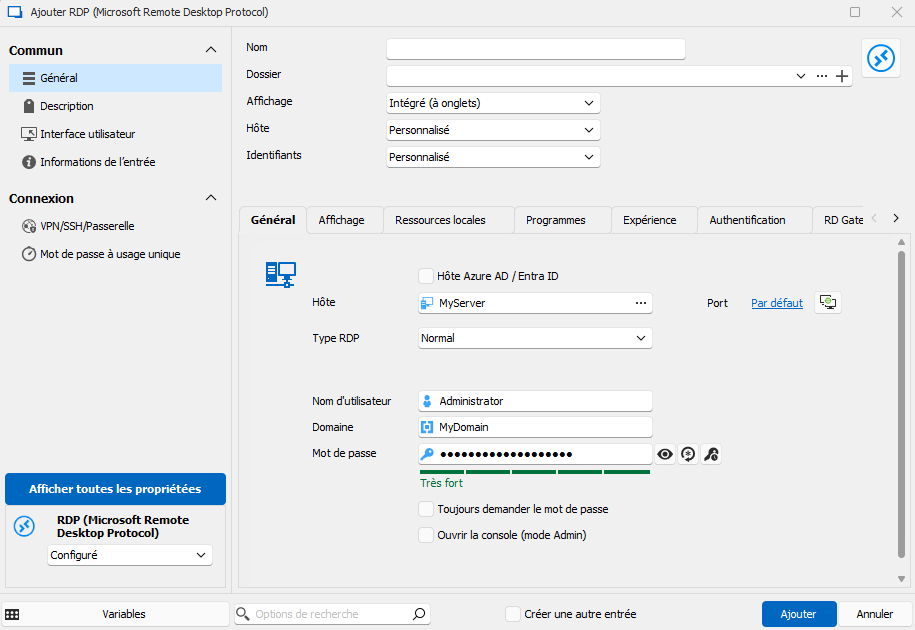This screenshot has width=915, height=630.
Task: Open Dossier browse ellipsis button
Action: tap(822, 76)
